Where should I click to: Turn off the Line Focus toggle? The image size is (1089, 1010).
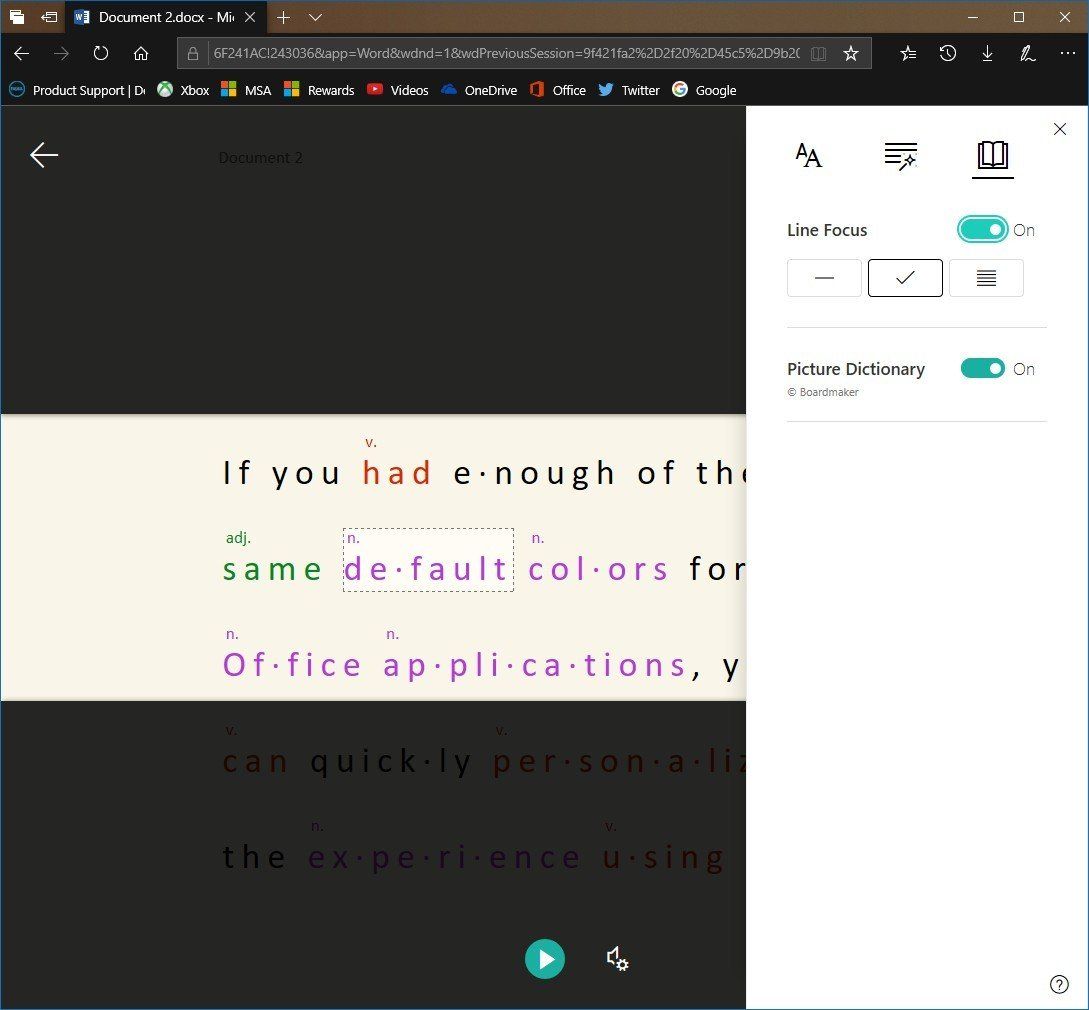[982, 229]
